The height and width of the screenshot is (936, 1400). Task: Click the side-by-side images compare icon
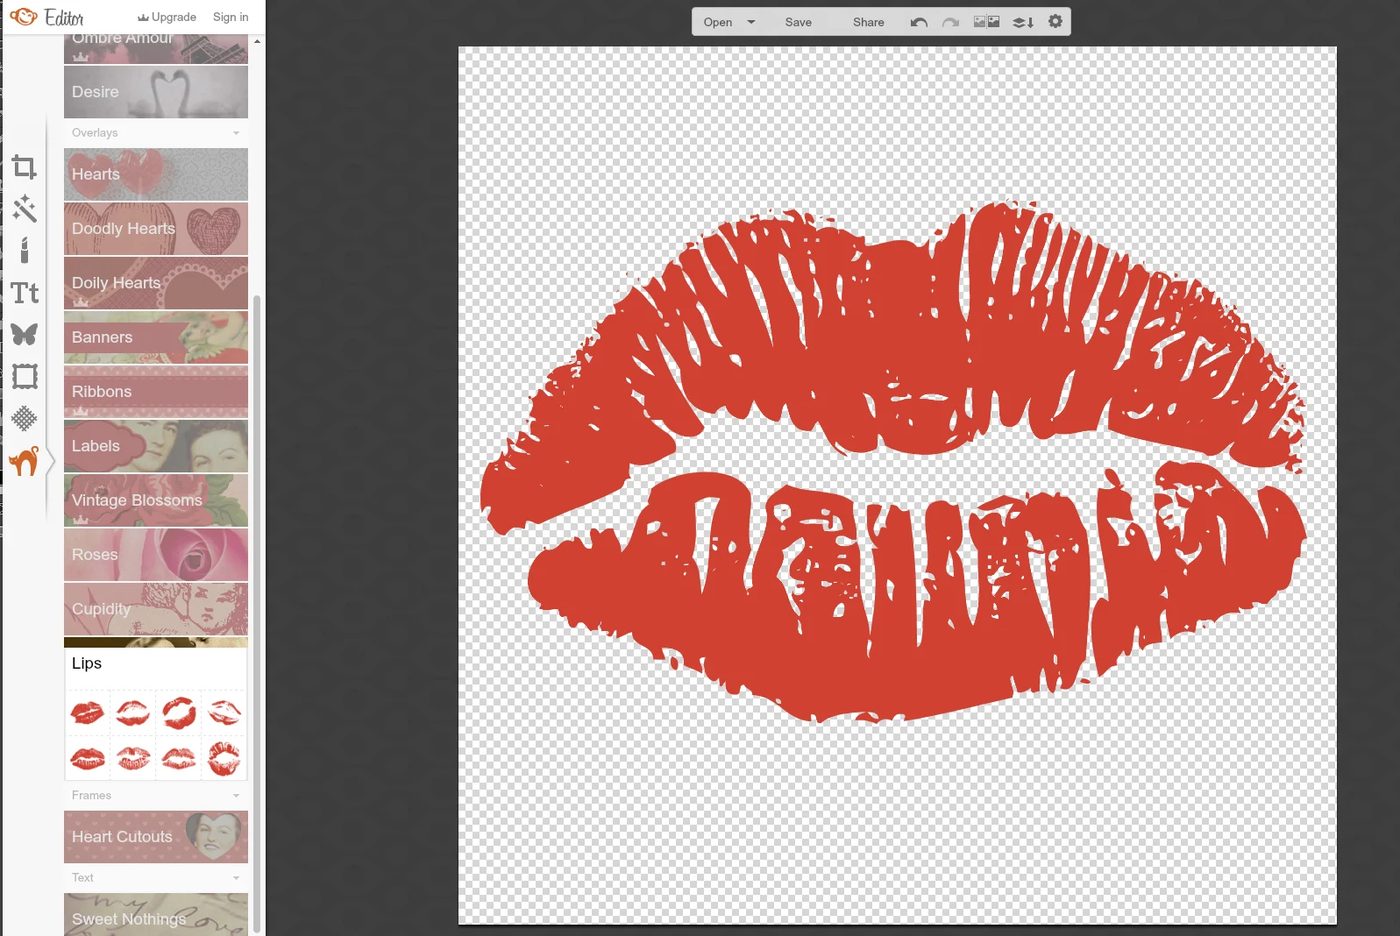click(x=987, y=21)
